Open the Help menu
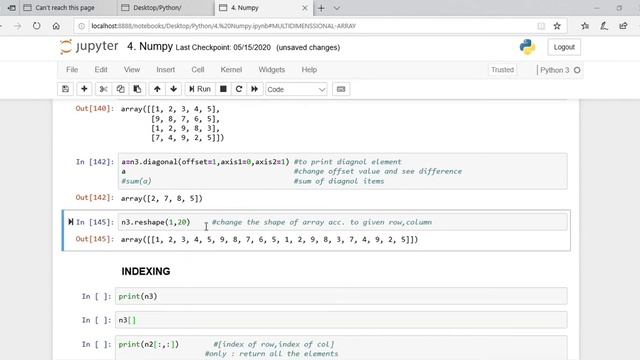This screenshot has width=640, height=360. pyautogui.click(x=309, y=70)
